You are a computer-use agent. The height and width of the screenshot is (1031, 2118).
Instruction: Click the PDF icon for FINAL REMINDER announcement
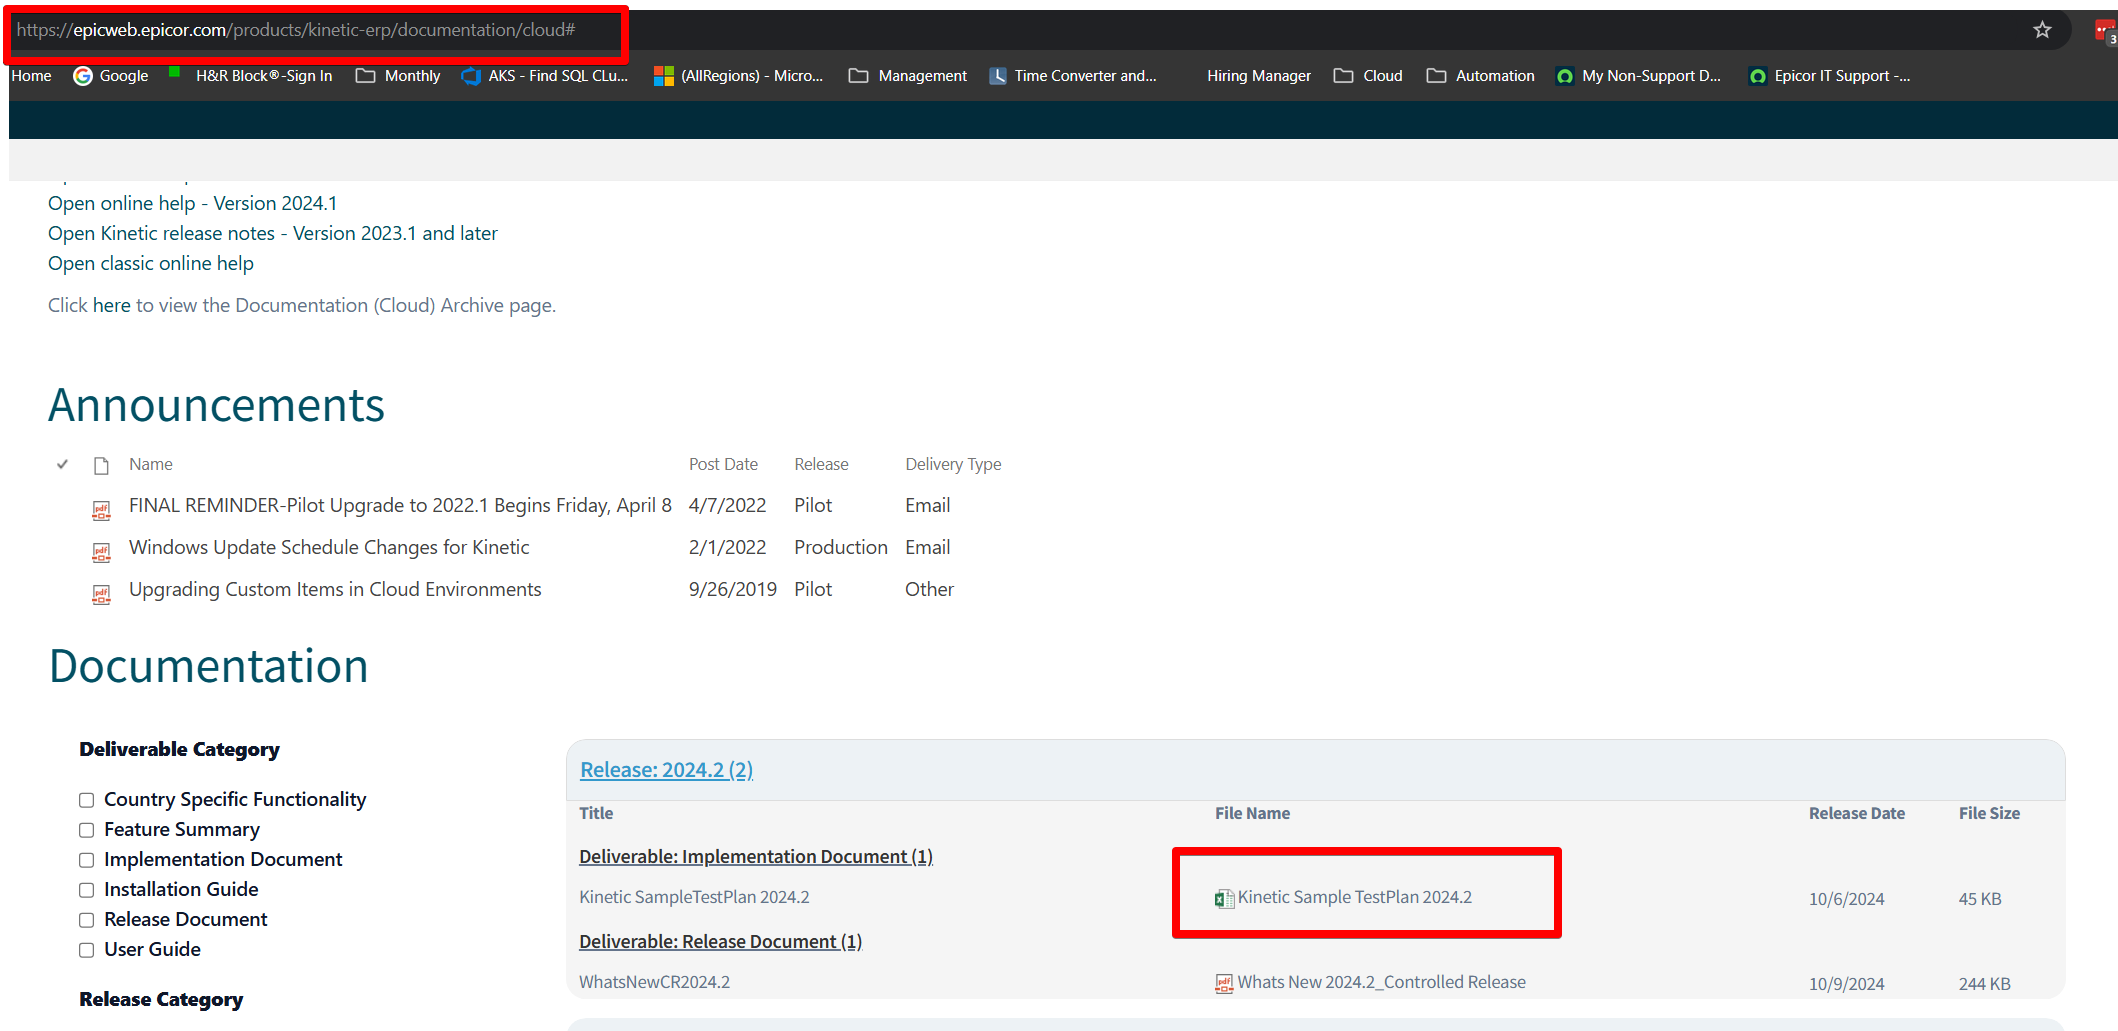pos(101,511)
